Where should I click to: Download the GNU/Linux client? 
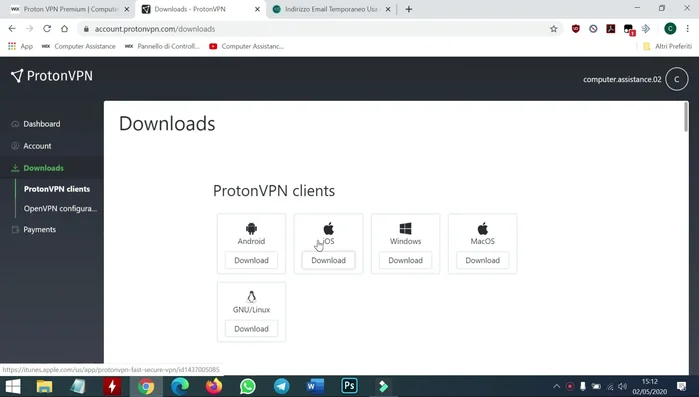(x=251, y=329)
